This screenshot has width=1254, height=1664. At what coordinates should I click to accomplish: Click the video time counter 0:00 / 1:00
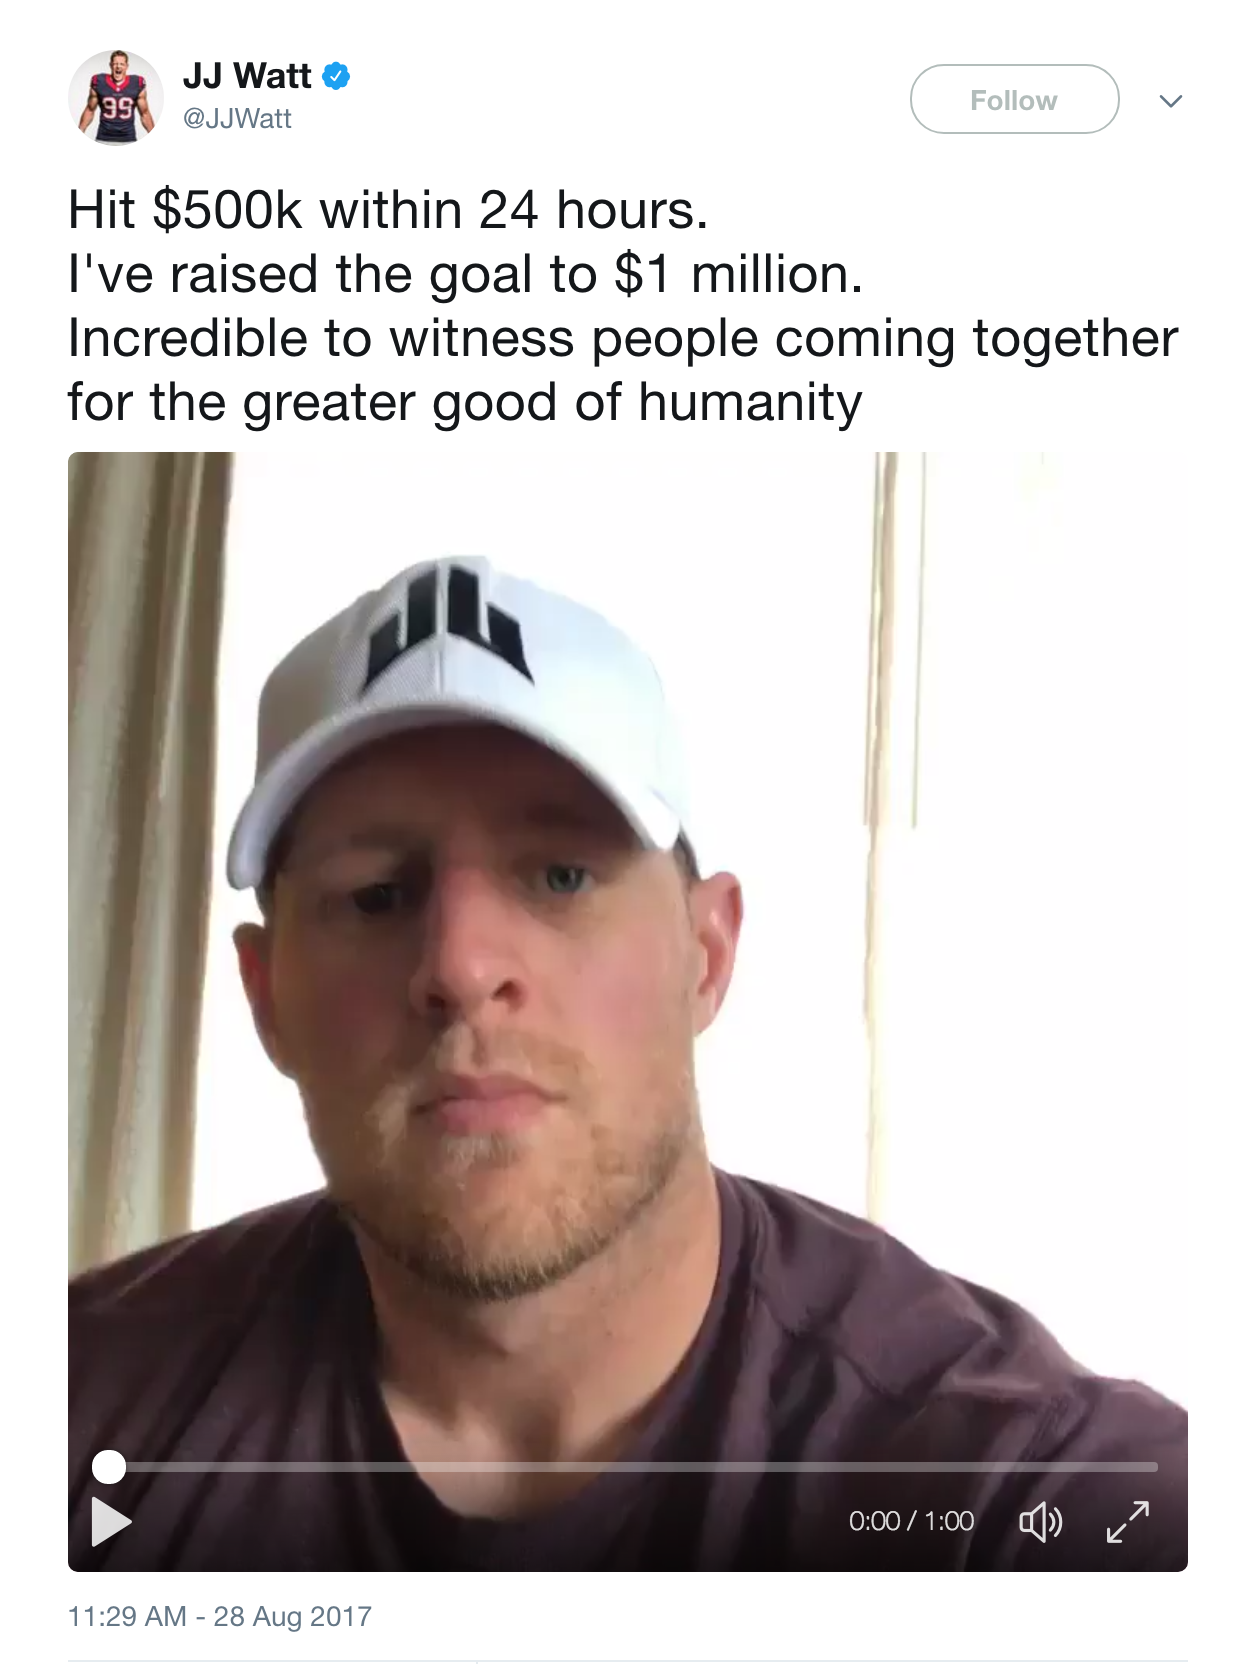pyautogui.click(x=911, y=1521)
